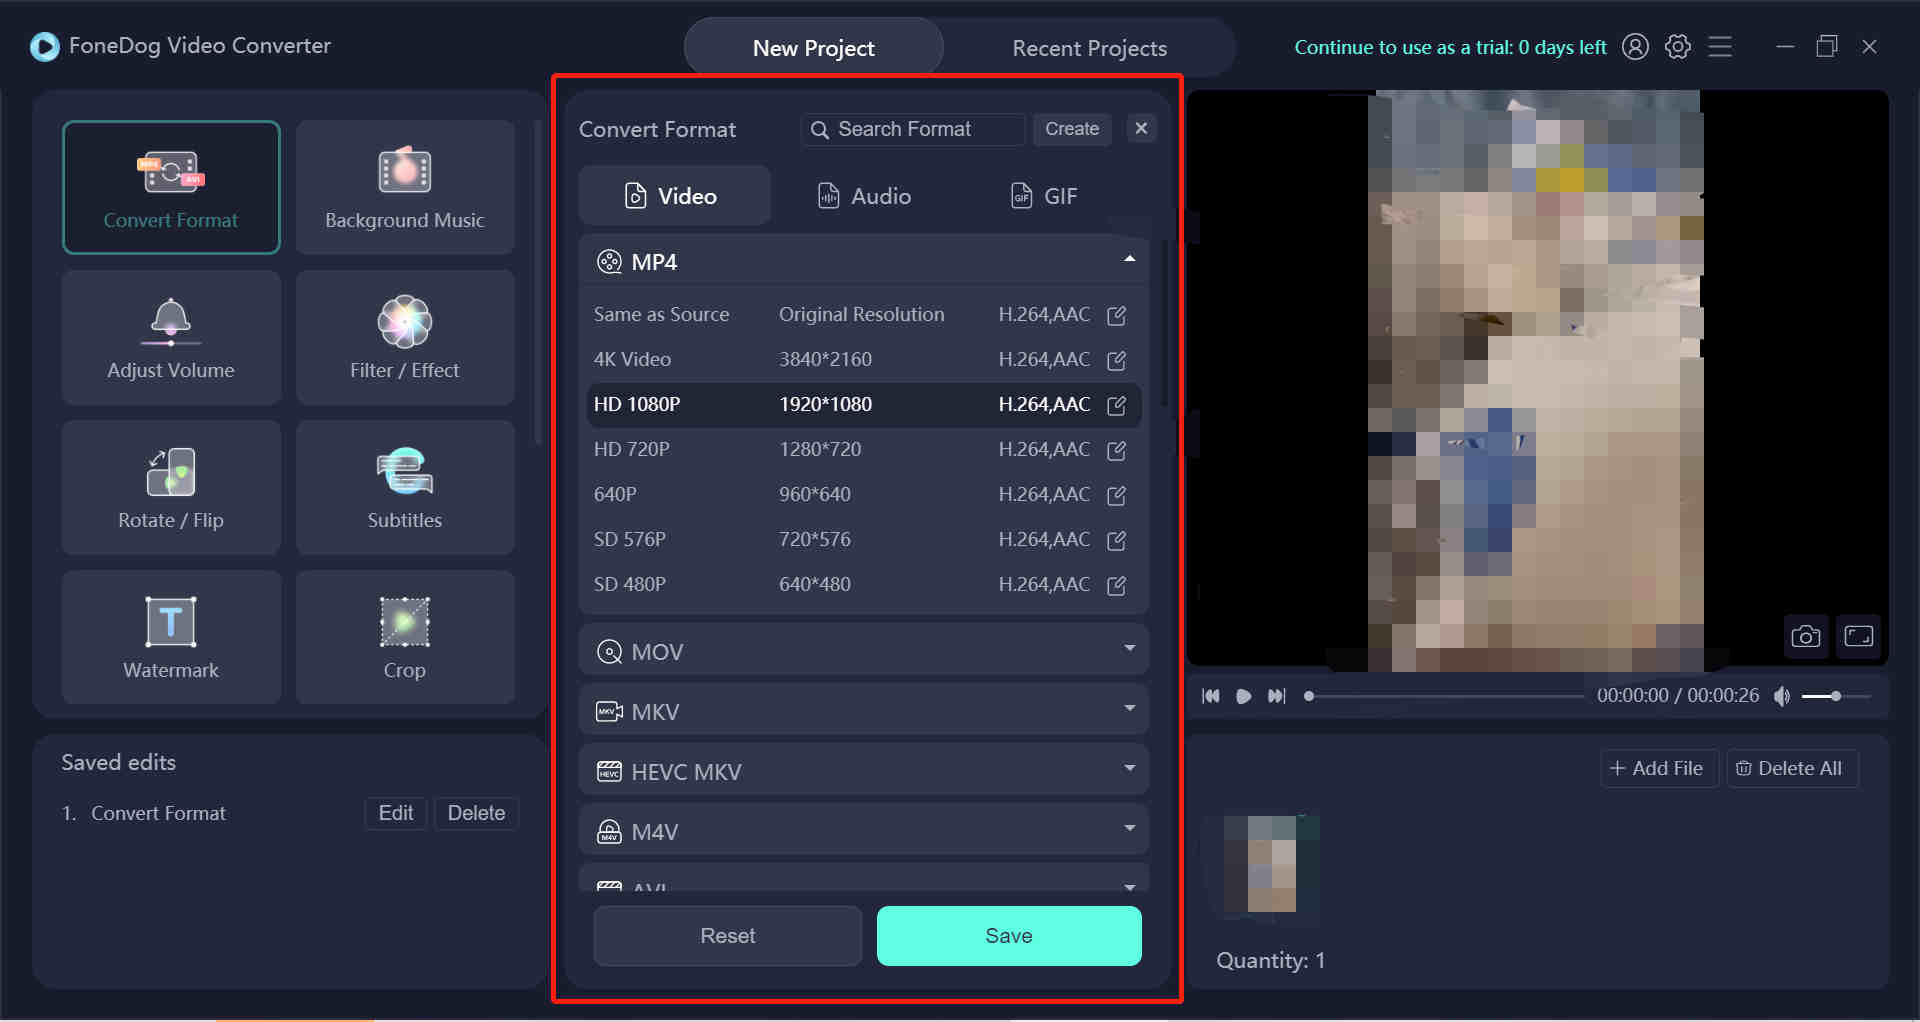Click the trial days left link

coord(1450,47)
